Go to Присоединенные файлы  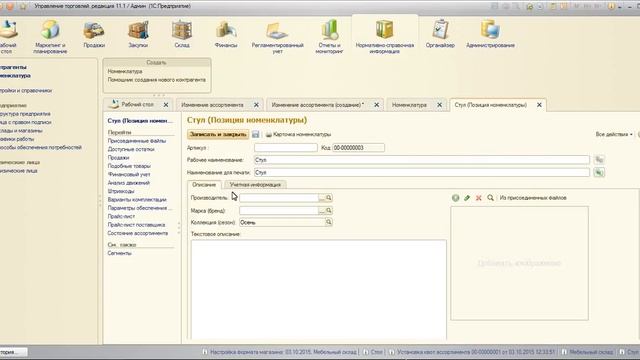(137, 141)
